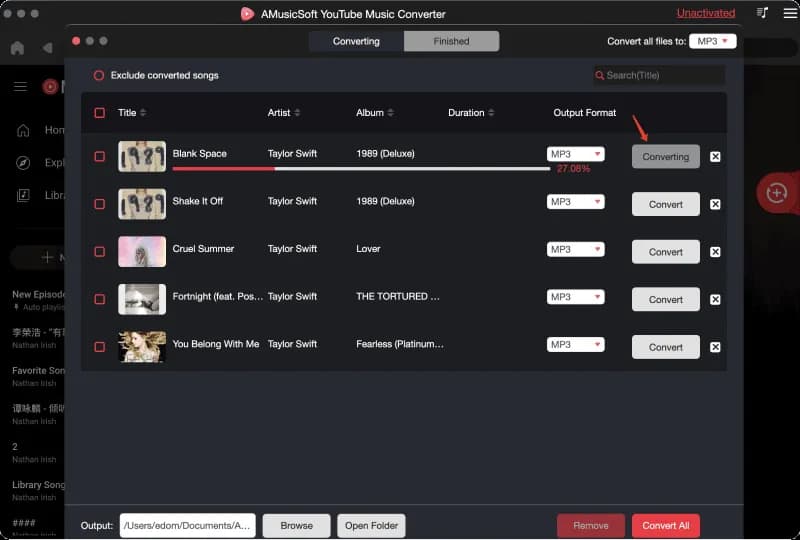Viewport: 800px width, 540px height.
Task: Open the Convert all files to dropdown
Action: (x=713, y=41)
